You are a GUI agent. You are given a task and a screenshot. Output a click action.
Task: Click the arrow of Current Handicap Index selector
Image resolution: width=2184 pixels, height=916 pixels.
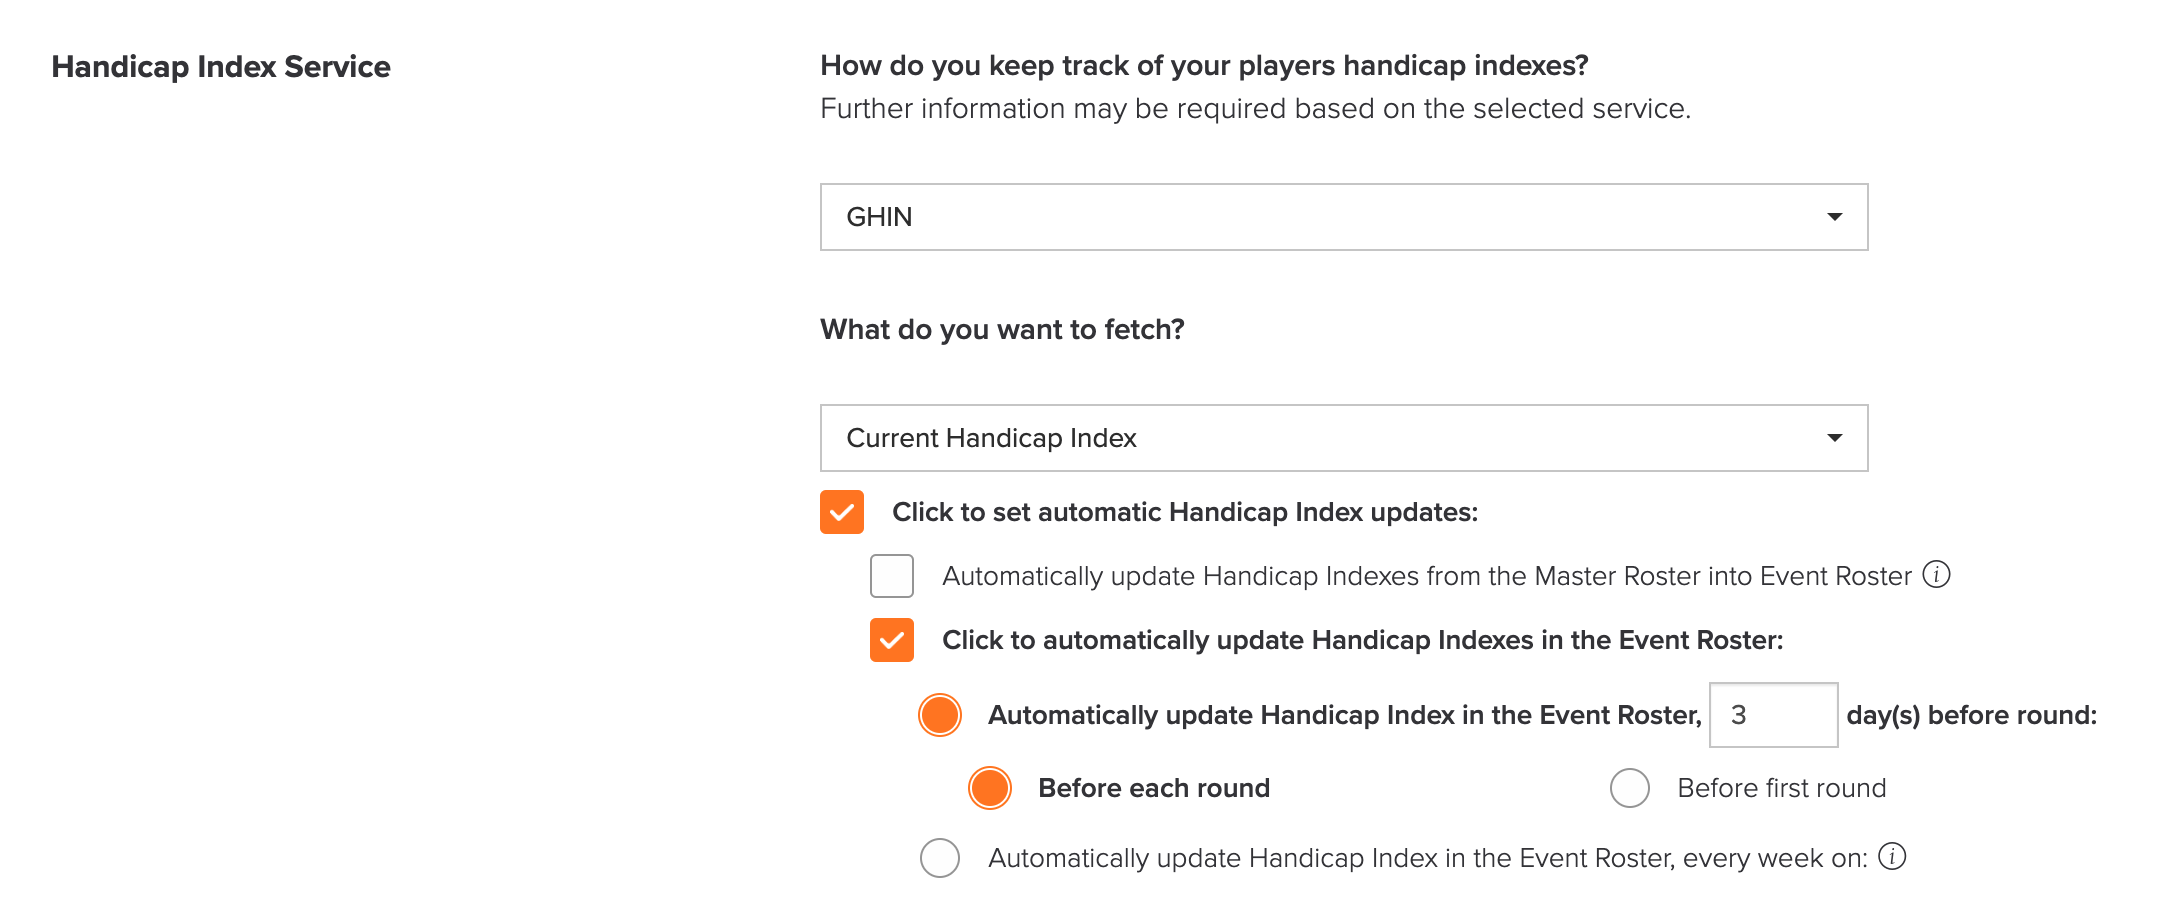tap(1834, 438)
